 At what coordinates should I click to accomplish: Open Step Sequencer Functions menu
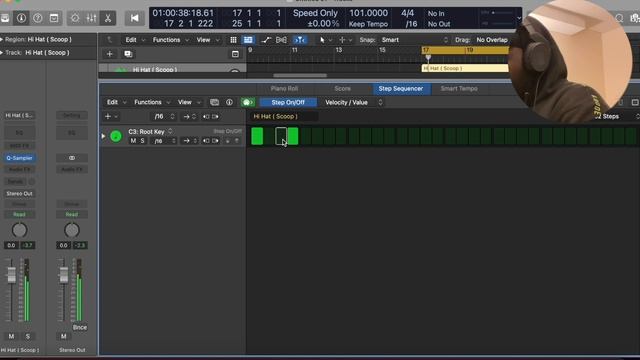click(x=152, y=102)
